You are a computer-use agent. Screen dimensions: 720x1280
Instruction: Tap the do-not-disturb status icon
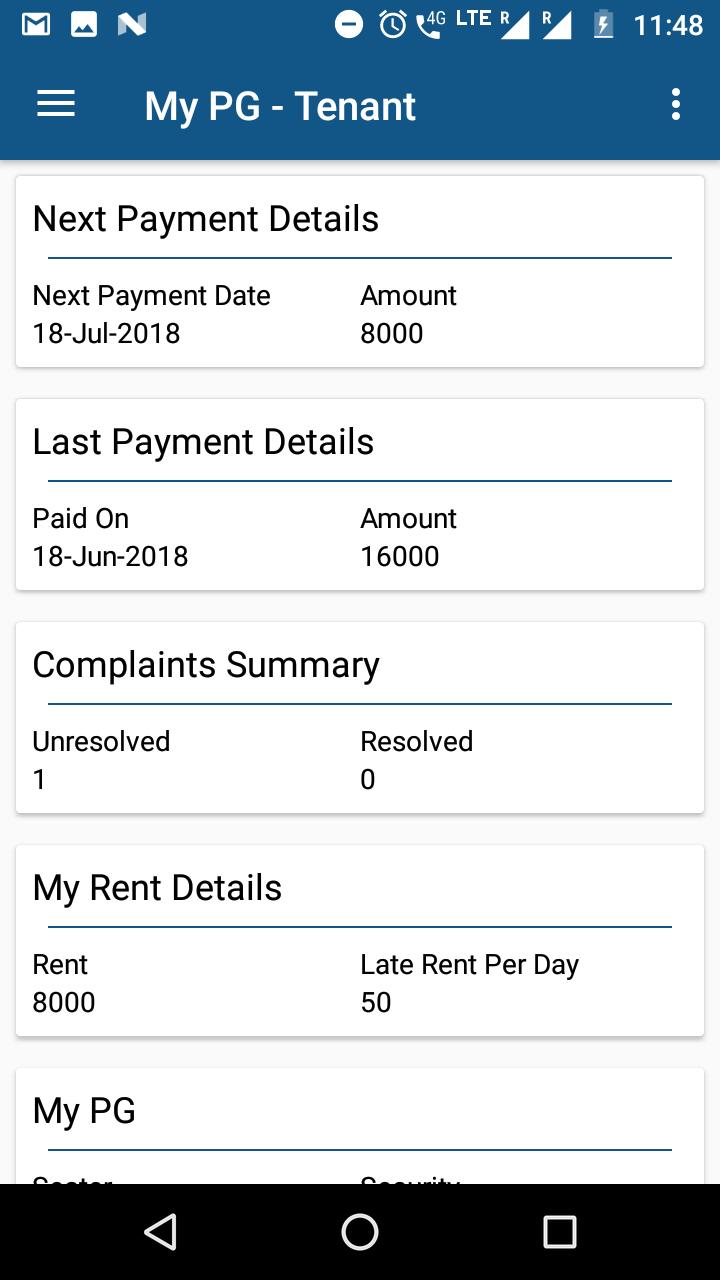coord(349,25)
